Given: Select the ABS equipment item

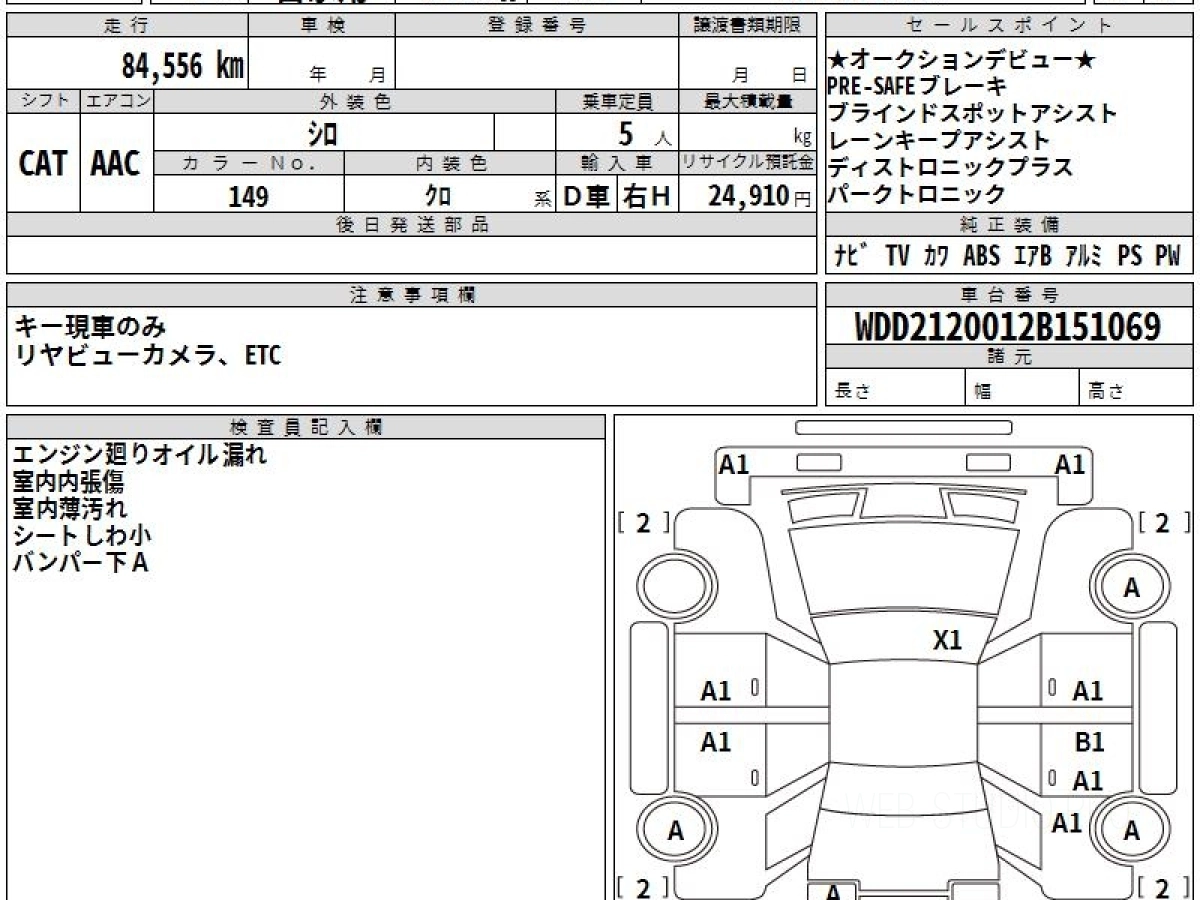Looking at the screenshot, I should [981, 256].
